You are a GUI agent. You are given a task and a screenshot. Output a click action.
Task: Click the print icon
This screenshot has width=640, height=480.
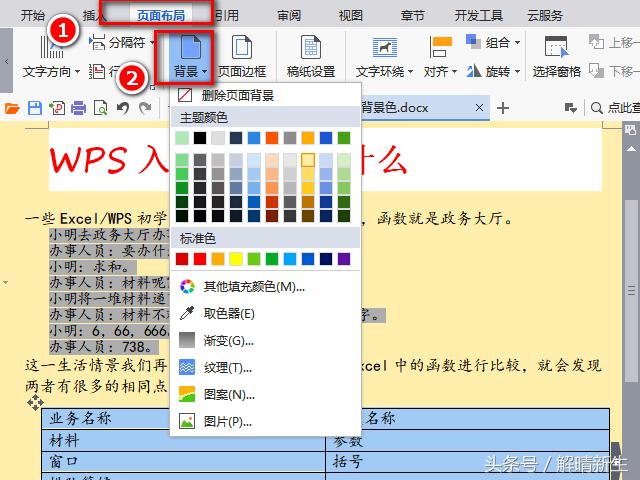pyautogui.click(x=78, y=108)
